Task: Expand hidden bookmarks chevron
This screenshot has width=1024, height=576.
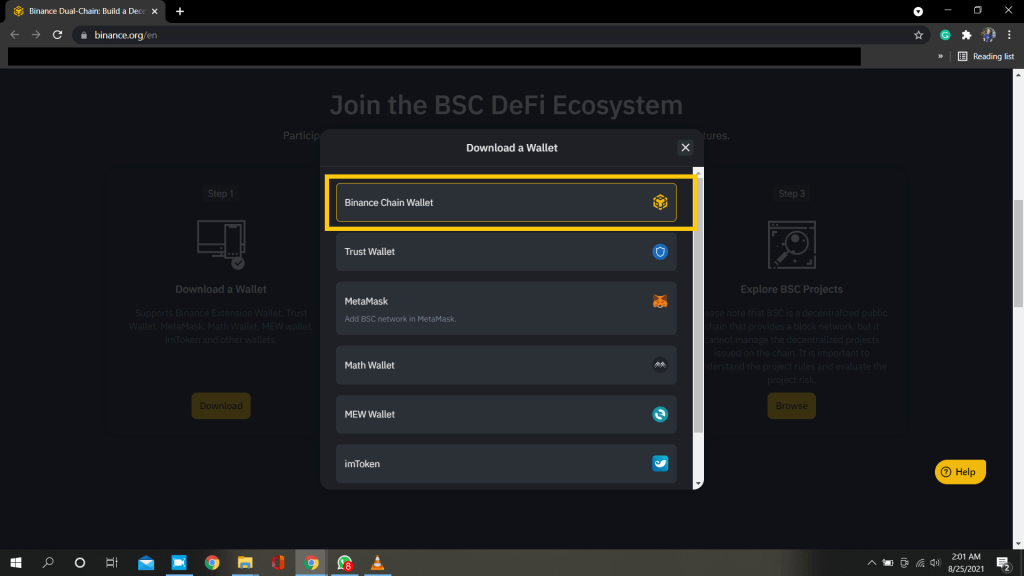Action: click(940, 57)
